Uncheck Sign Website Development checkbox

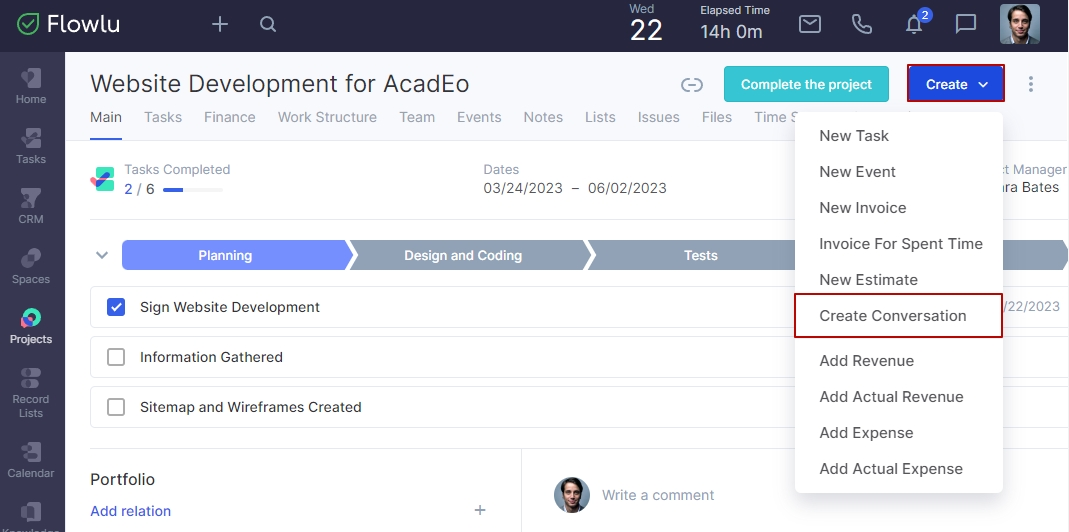(116, 307)
